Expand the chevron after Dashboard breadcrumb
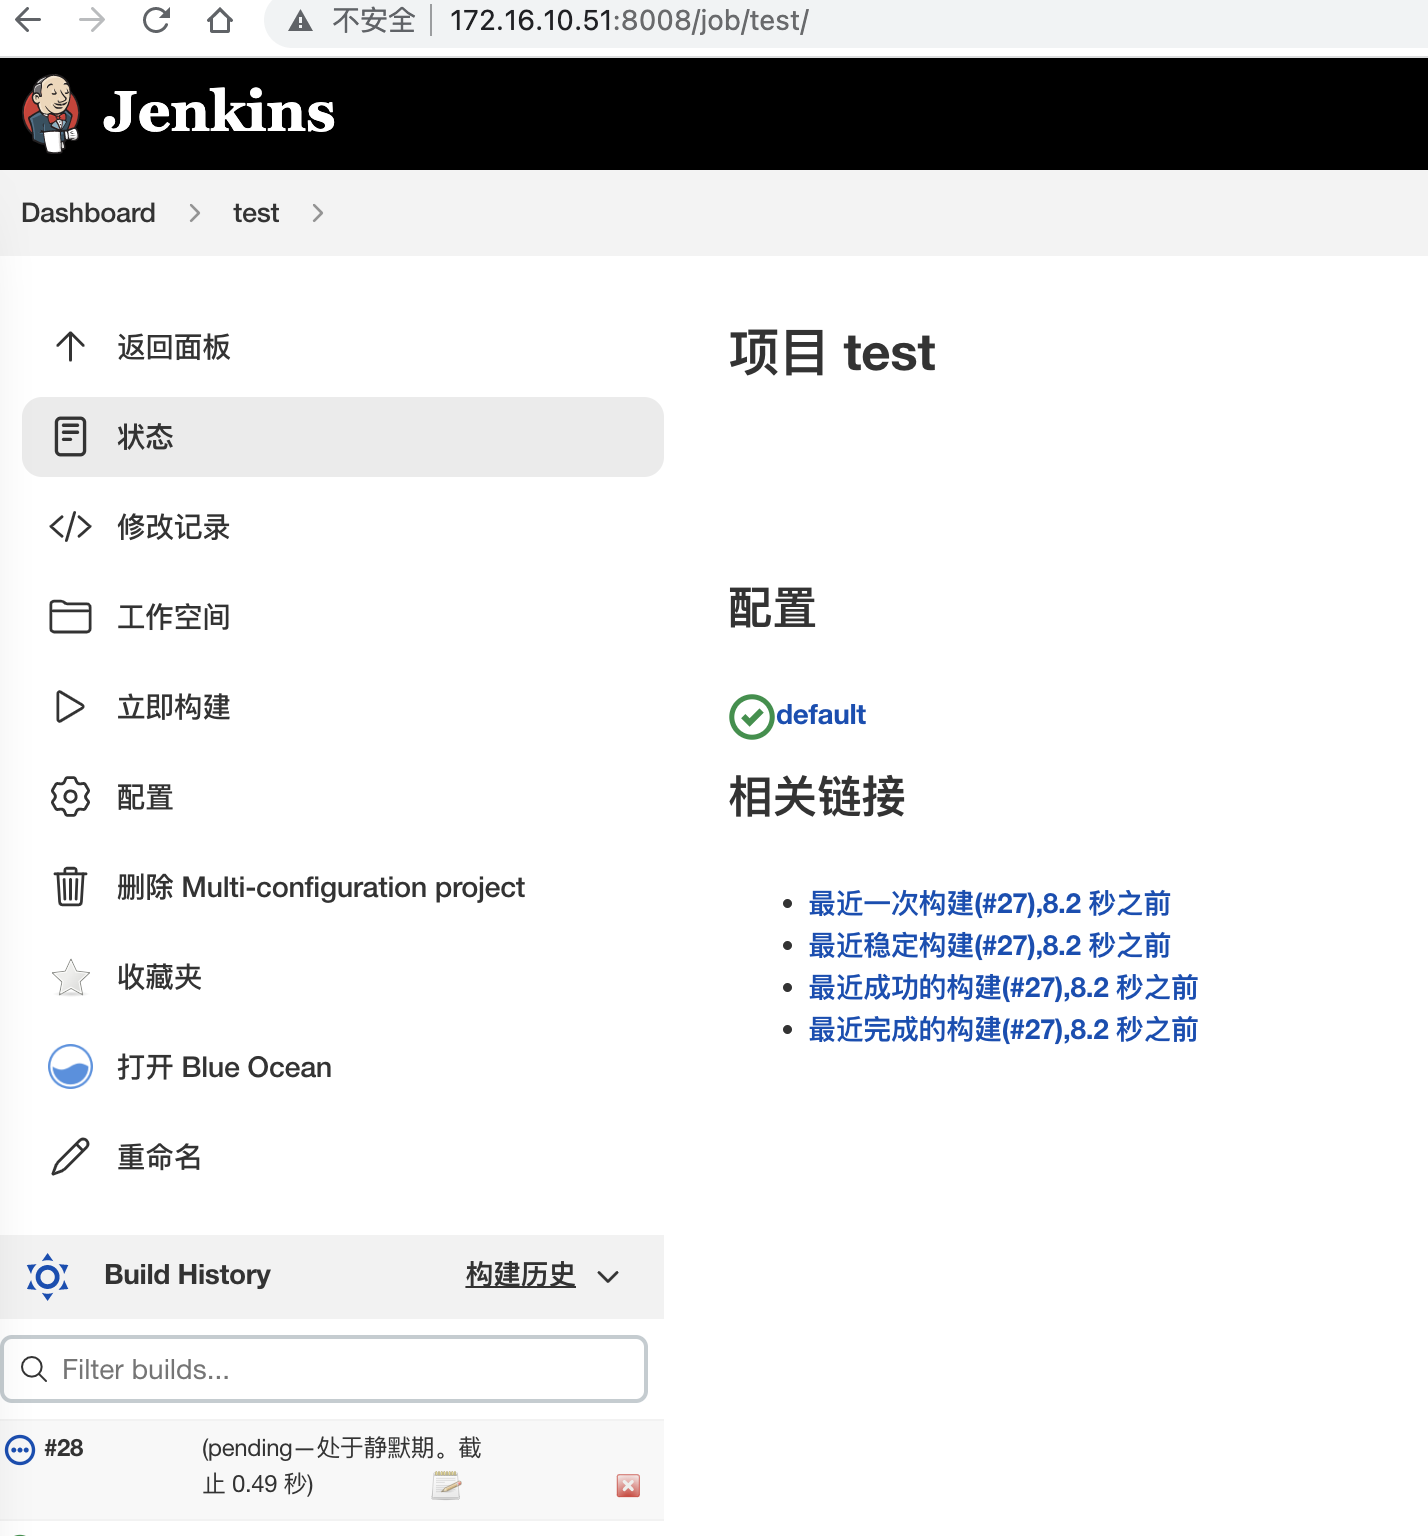Viewport: 1428px width, 1536px height. click(195, 213)
